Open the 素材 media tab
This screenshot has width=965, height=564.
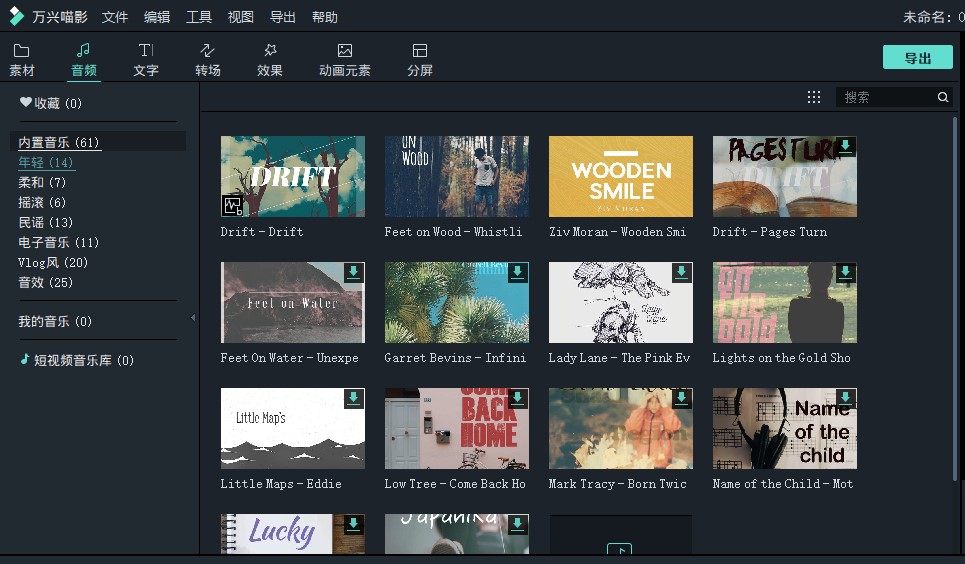(22, 59)
